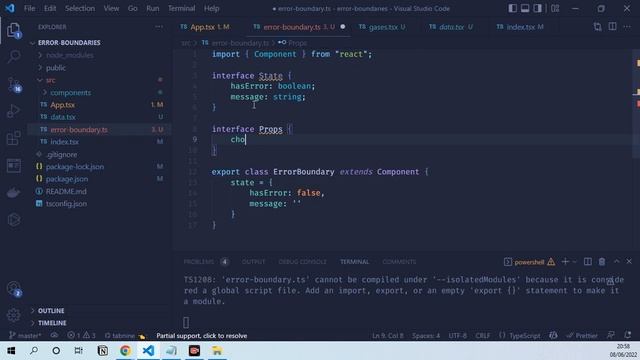Click UTF-8 encoding in status bar
This screenshot has width=640, height=360.
point(458,336)
